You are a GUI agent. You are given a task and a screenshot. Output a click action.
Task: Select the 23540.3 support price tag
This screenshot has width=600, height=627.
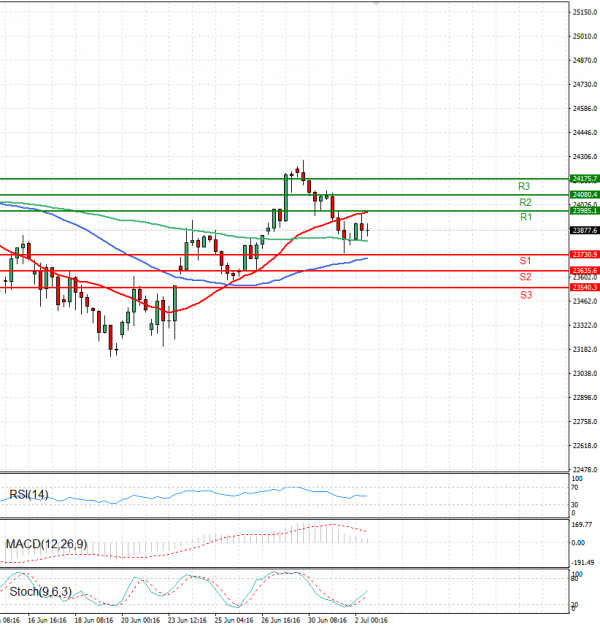(x=584, y=288)
